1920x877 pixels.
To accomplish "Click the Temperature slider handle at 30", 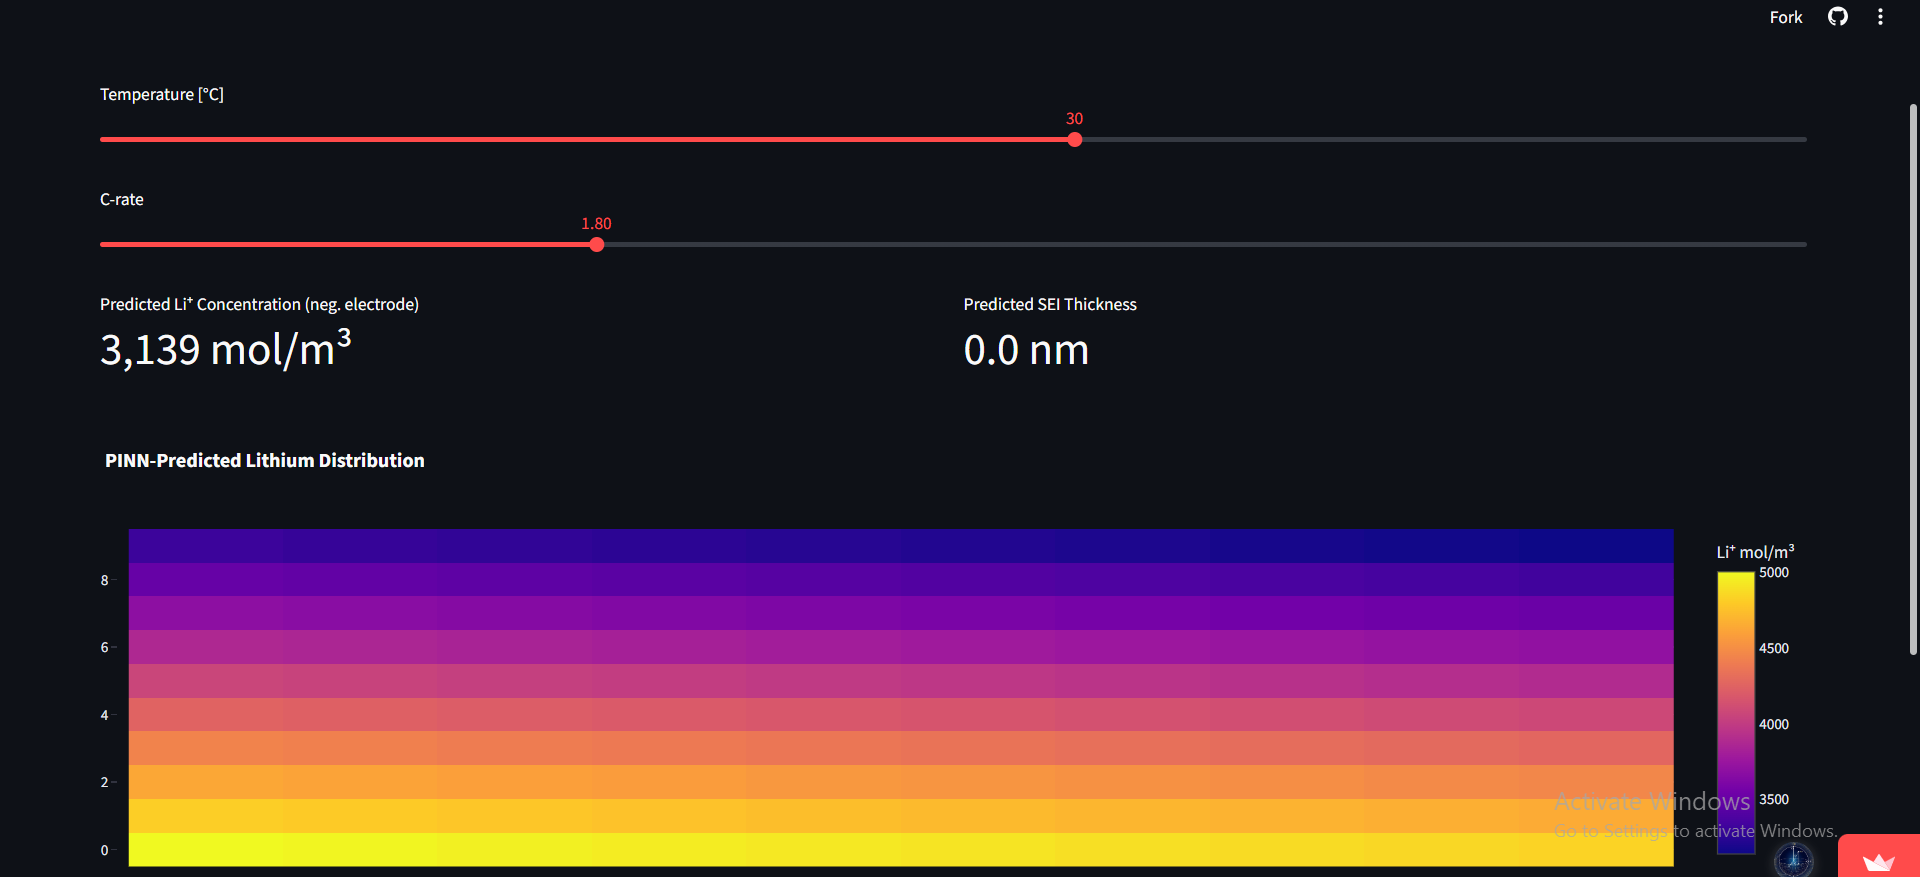I will (1074, 140).
